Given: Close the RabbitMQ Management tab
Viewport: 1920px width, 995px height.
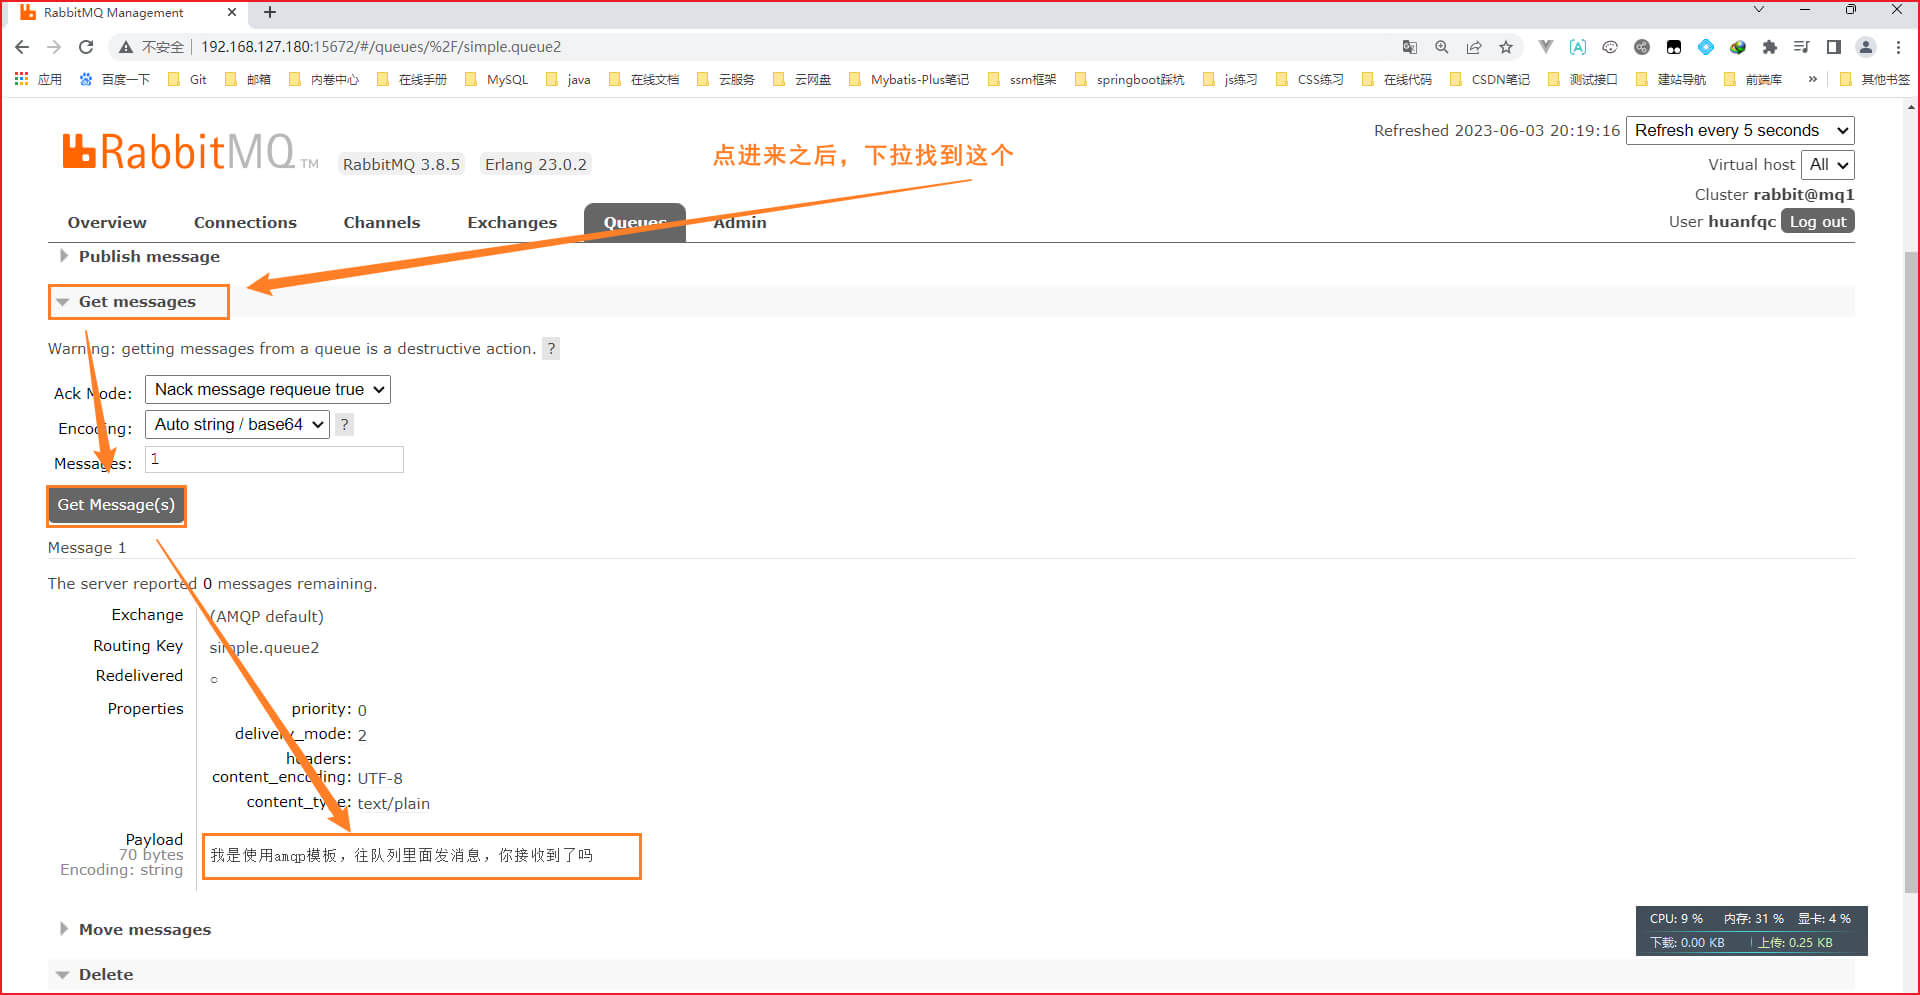Looking at the screenshot, I should (232, 13).
